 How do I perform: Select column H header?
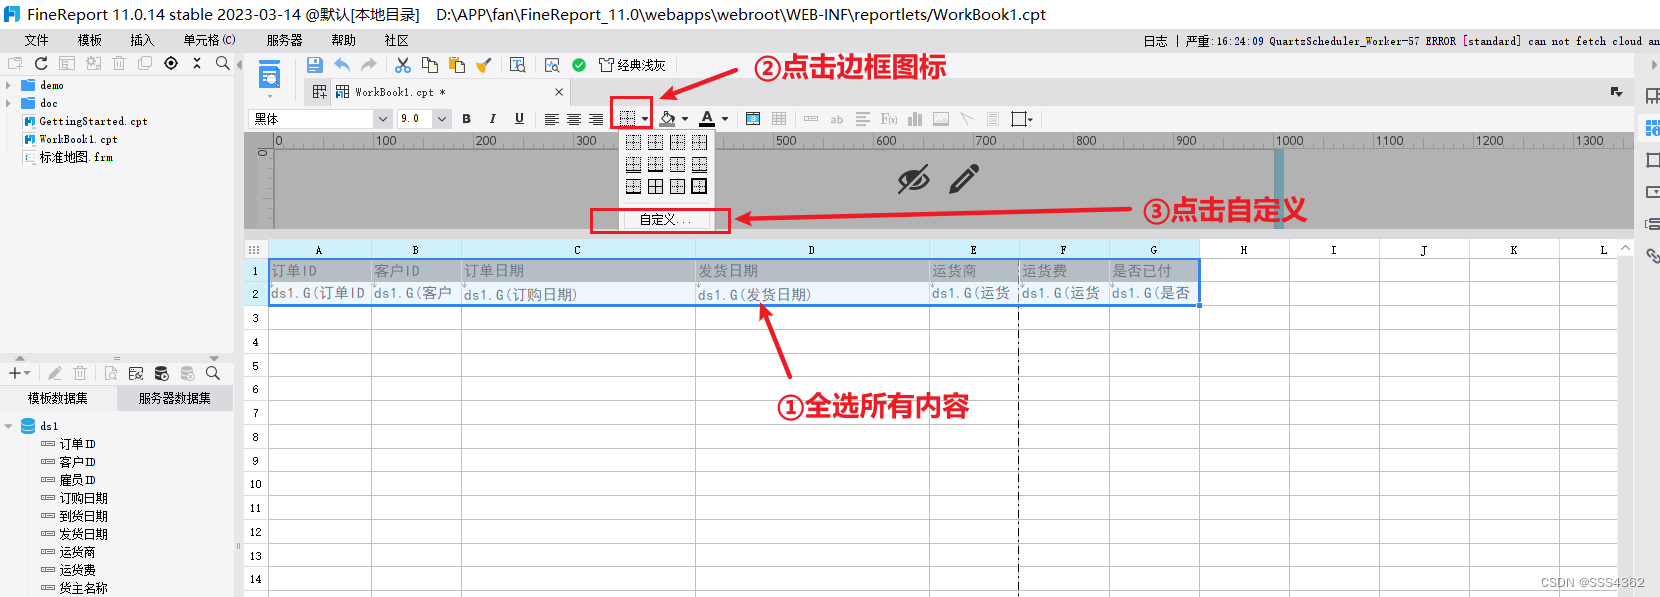click(1244, 250)
